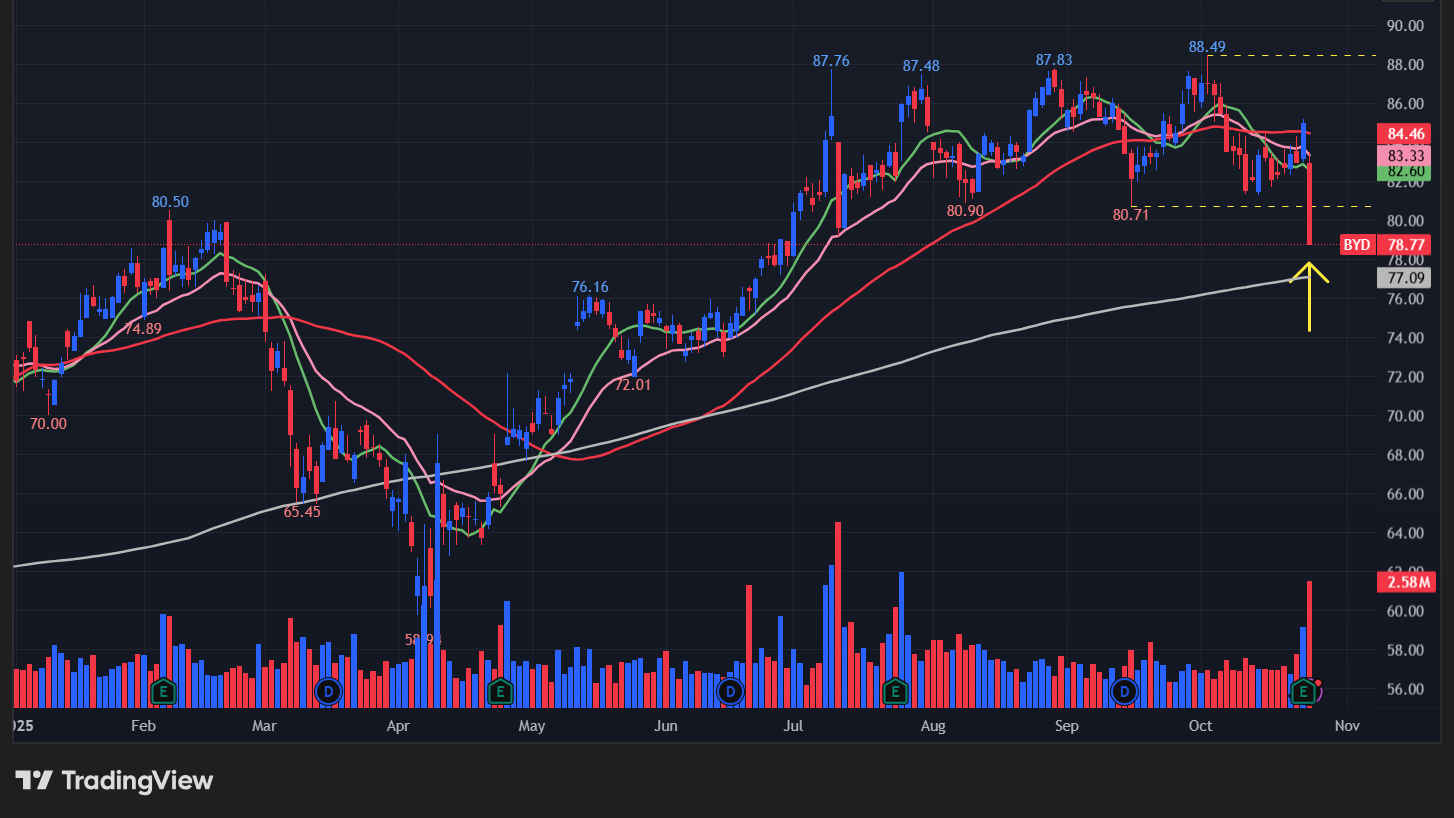Click the BYD symbol price label
1454x818 pixels.
(x=1356, y=245)
